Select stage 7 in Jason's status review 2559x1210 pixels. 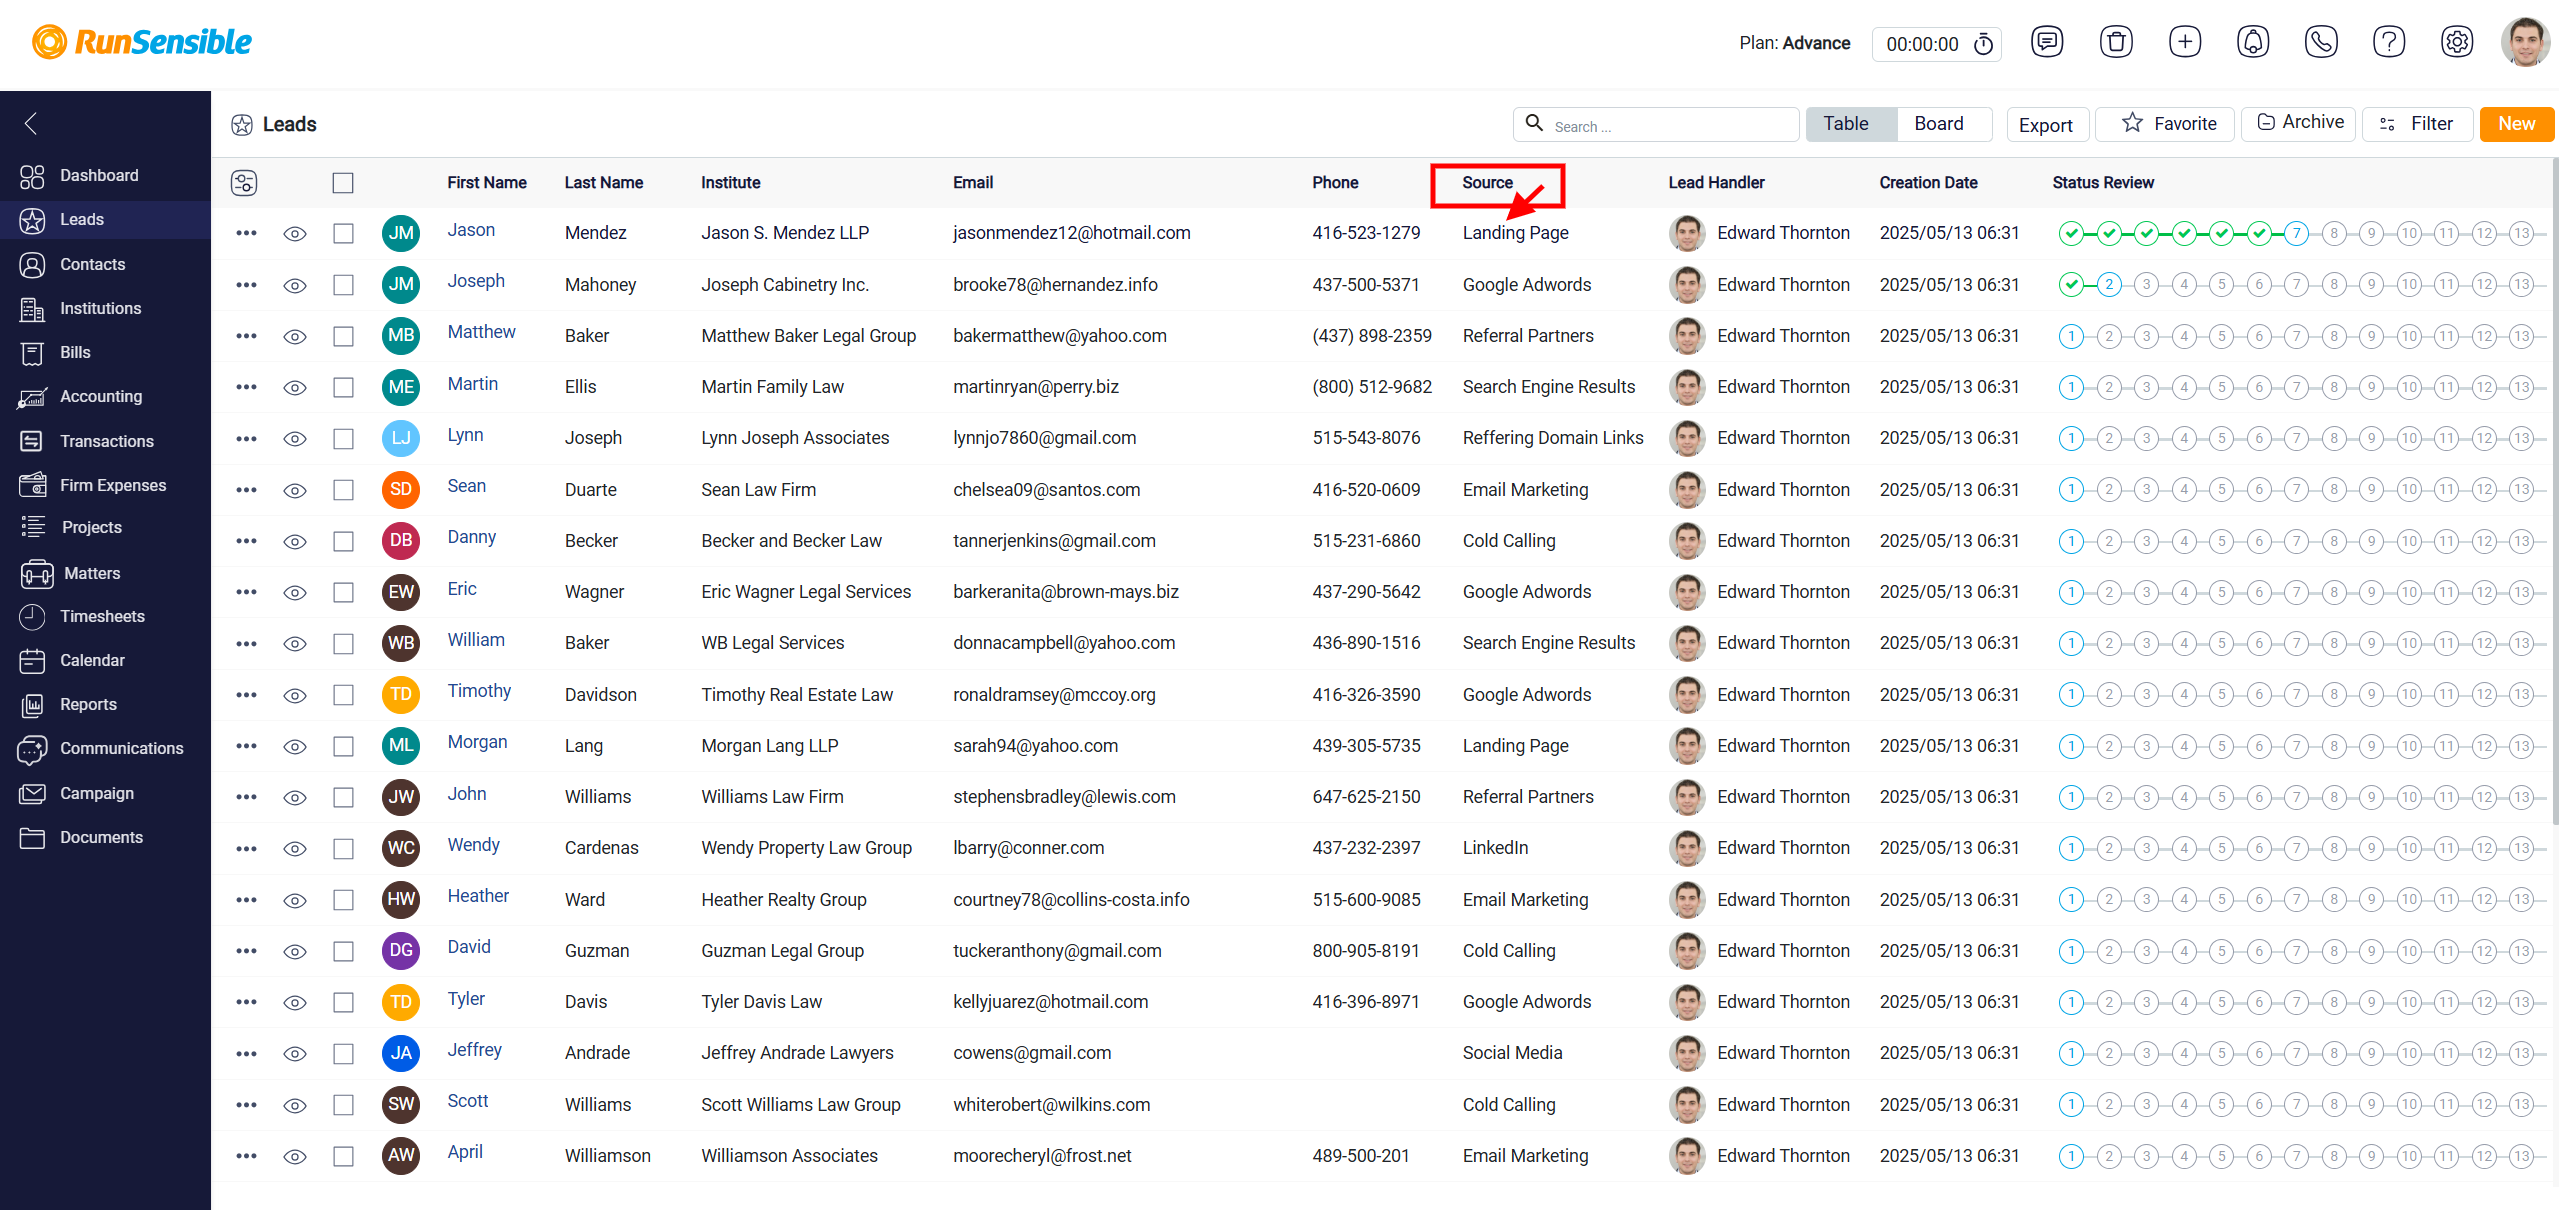2297,234
